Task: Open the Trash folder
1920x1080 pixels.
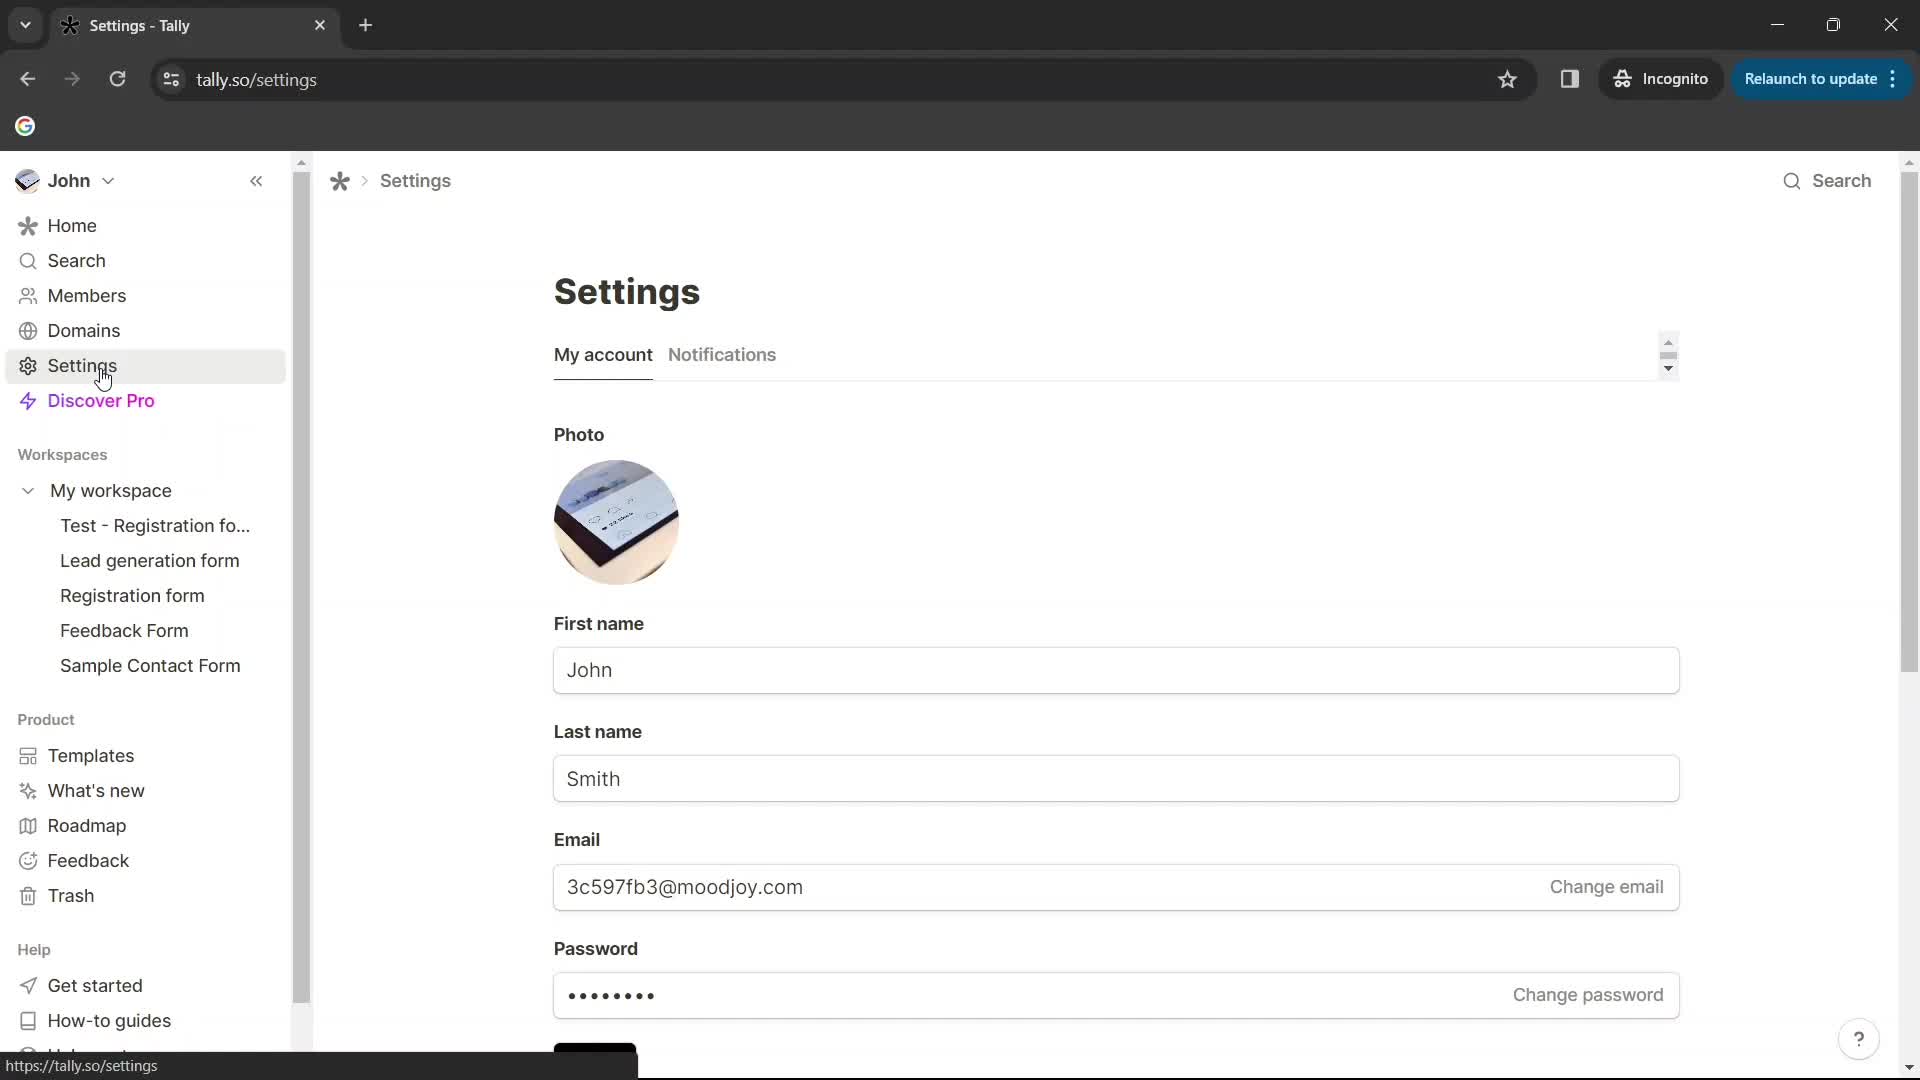Action: point(70,895)
